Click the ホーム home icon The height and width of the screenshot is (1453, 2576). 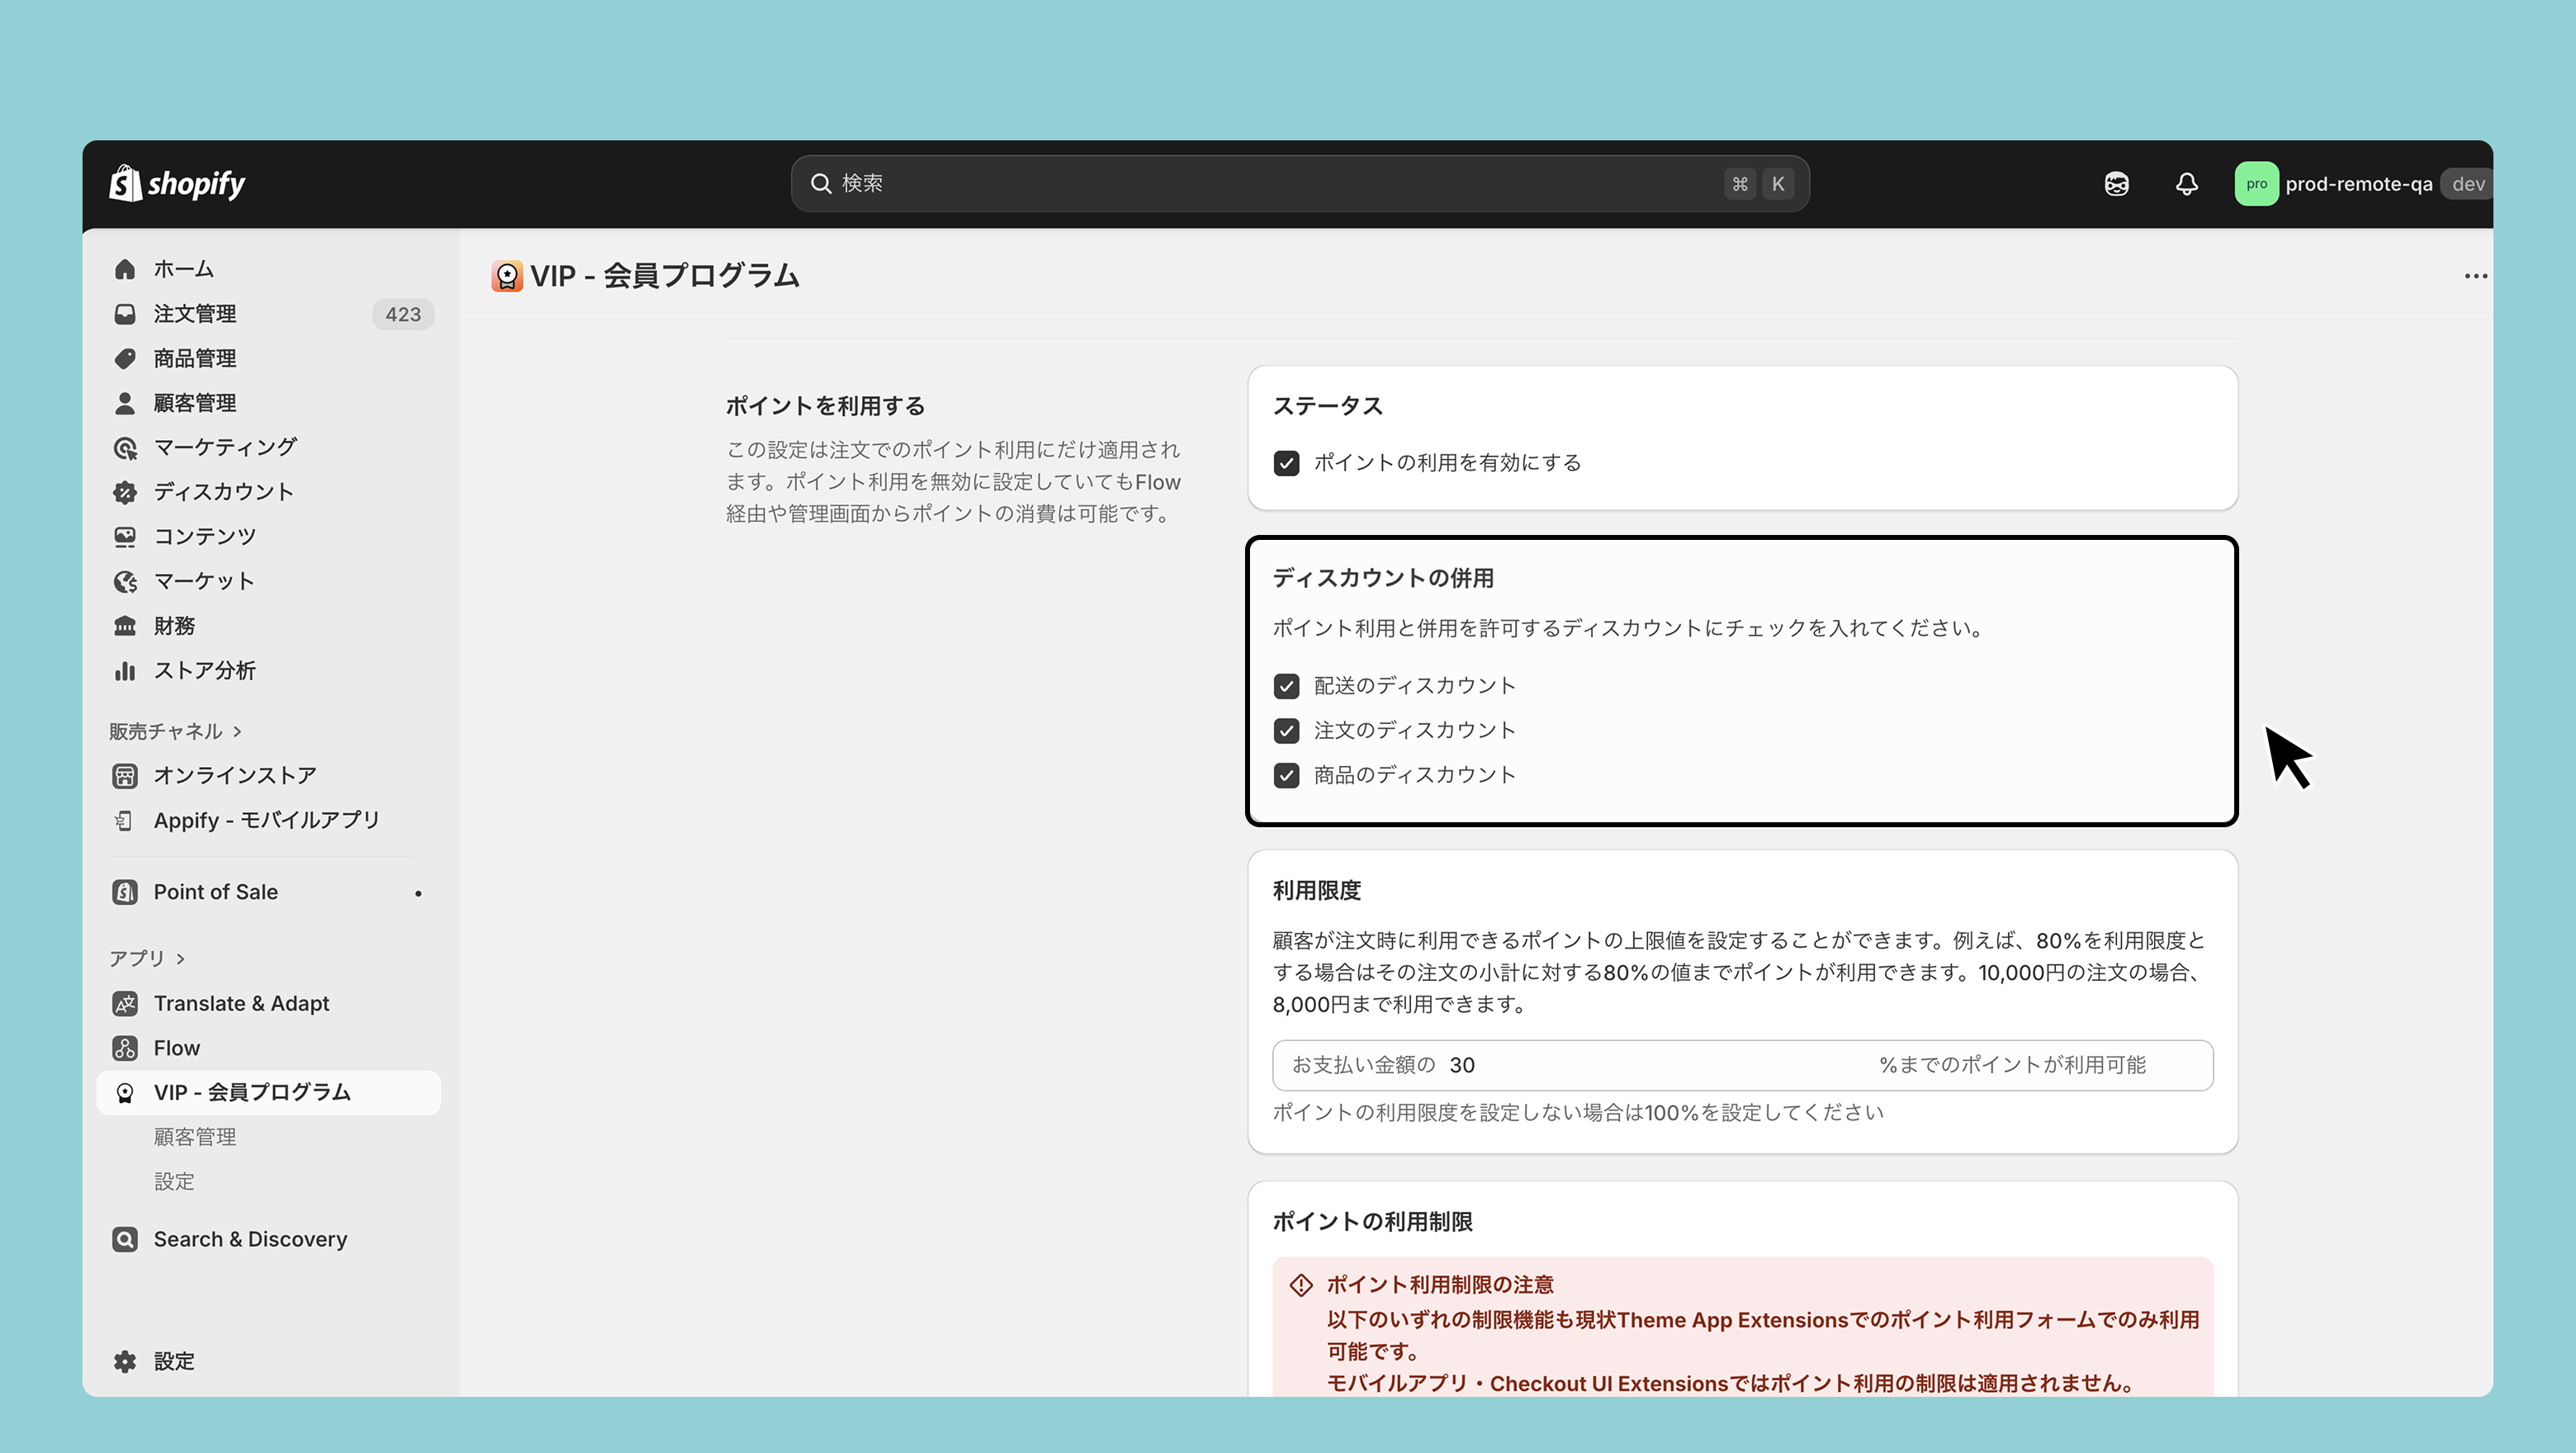click(x=125, y=269)
